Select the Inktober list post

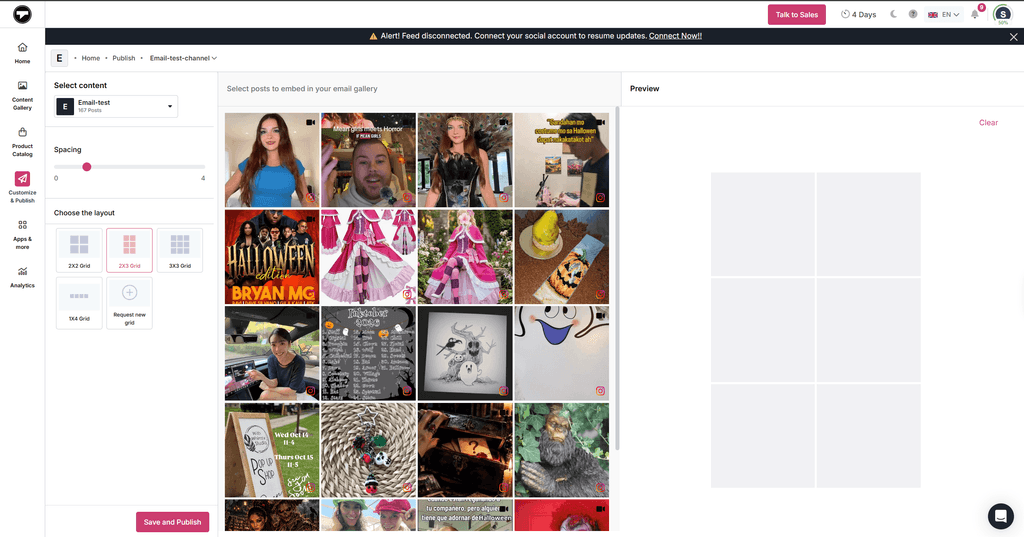pyautogui.click(x=368, y=353)
